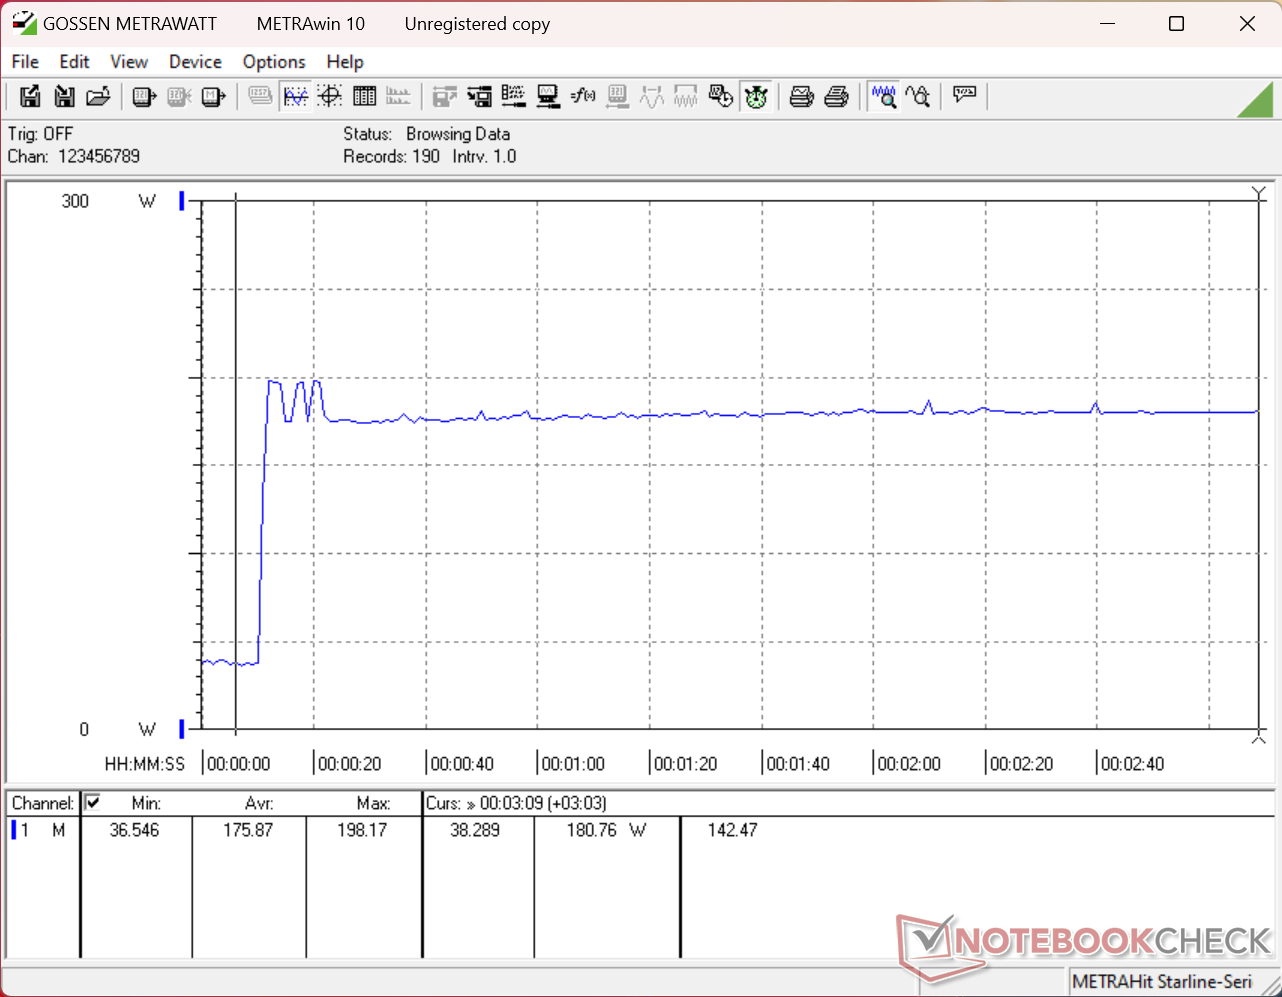Viewport: 1282px width, 997px height.
Task: Click the Curs: 00:03:09 (+03:03) header
Action: click(x=516, y=803)
